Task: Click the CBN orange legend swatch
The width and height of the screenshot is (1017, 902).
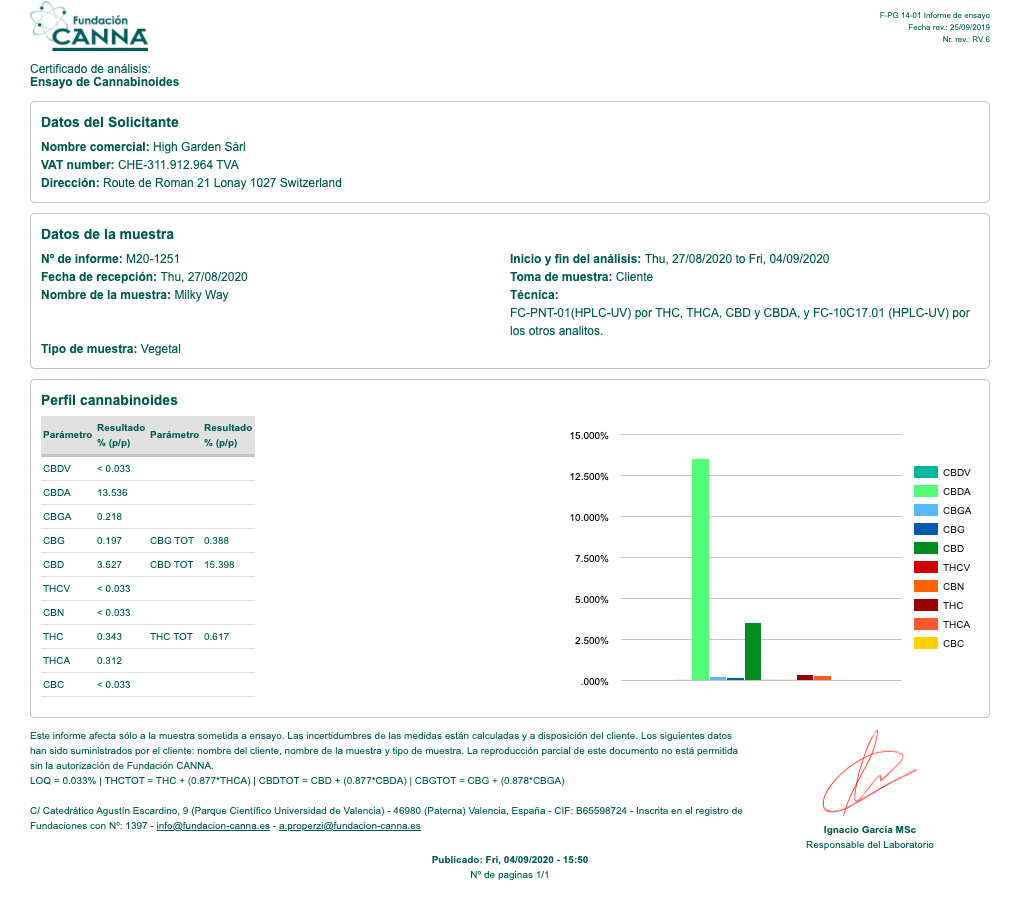Action: coord(926,586)
